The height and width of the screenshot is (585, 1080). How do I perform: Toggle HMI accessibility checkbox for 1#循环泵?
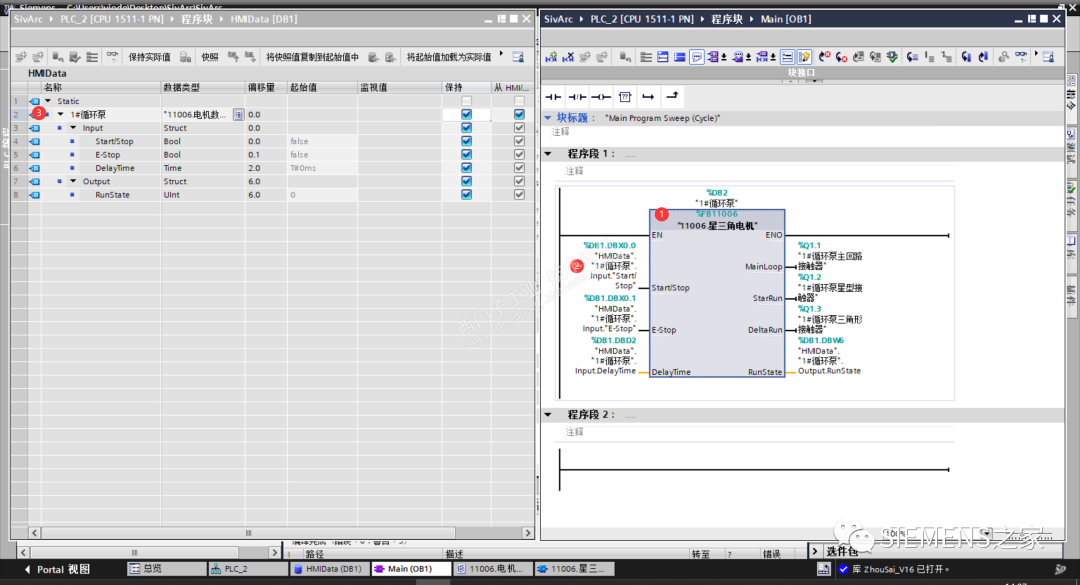pyautogui.click(x=518, y=113)
